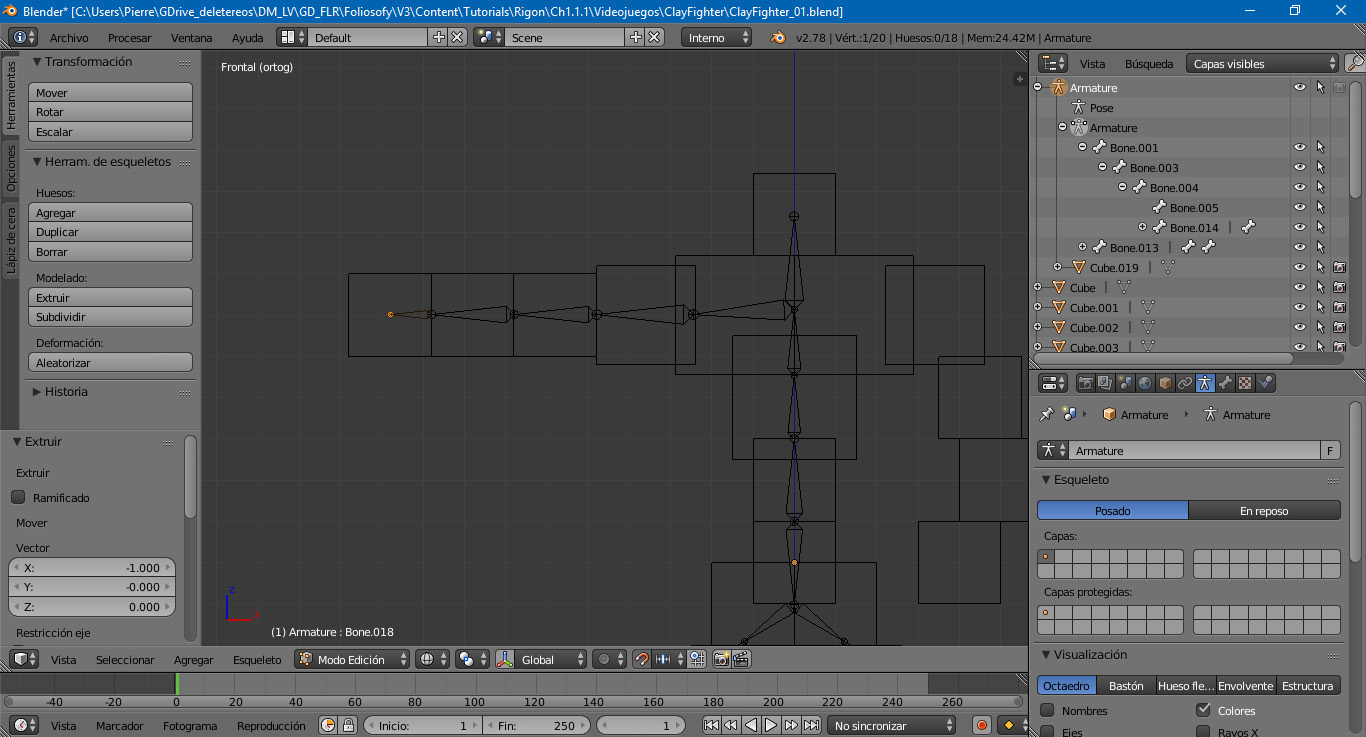The height and width of the screenshot is (737, 1366).
Task: Open the Capas visibles filter dropdown
Action: (1263, 63)
